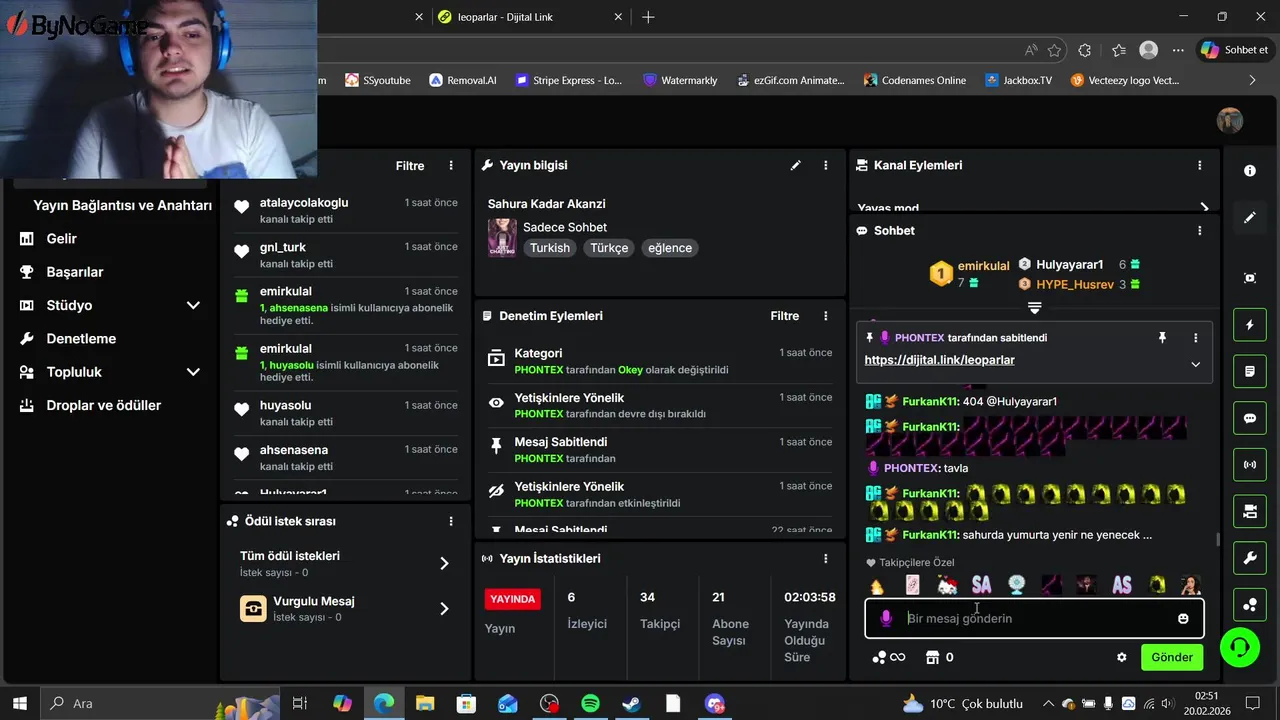
Task: Click the gift shop counter icon below chat
Action: click(x=939, y=657)
